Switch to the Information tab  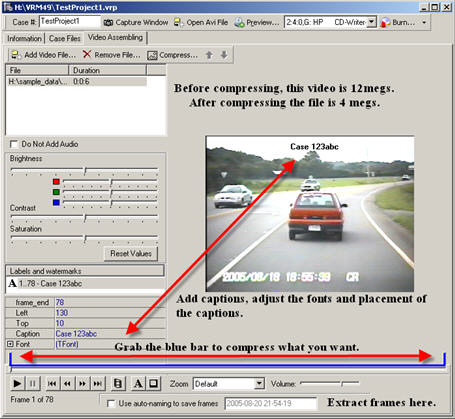[x=24, y=39]
